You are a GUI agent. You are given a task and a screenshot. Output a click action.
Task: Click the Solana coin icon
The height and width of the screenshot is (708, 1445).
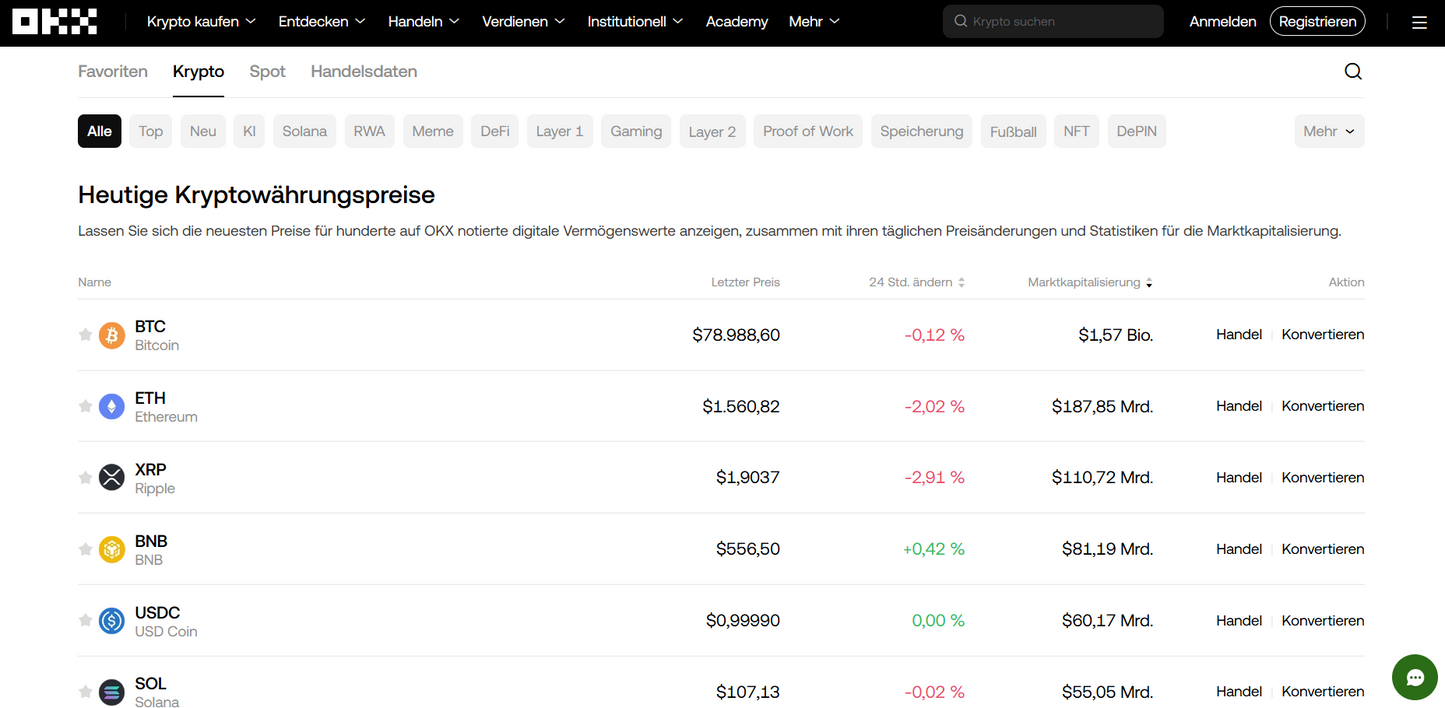pos(111,691)
